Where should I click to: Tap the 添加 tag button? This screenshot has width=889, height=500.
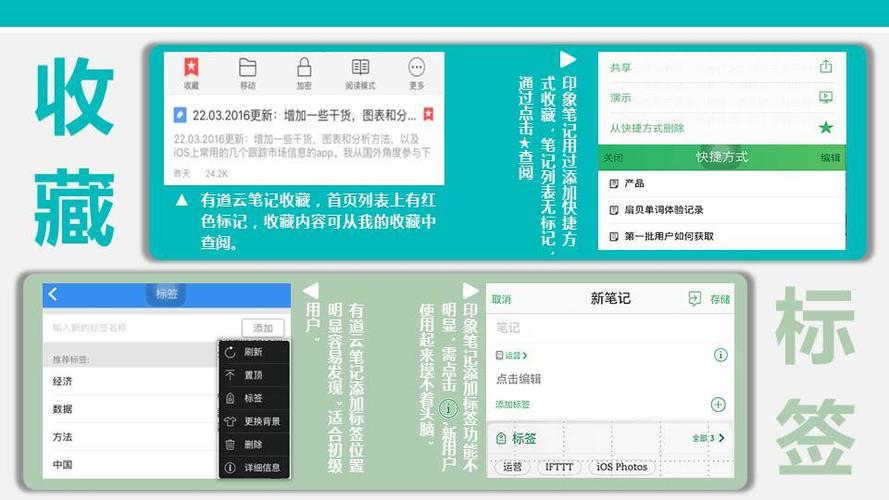click(x=263, y=328)
